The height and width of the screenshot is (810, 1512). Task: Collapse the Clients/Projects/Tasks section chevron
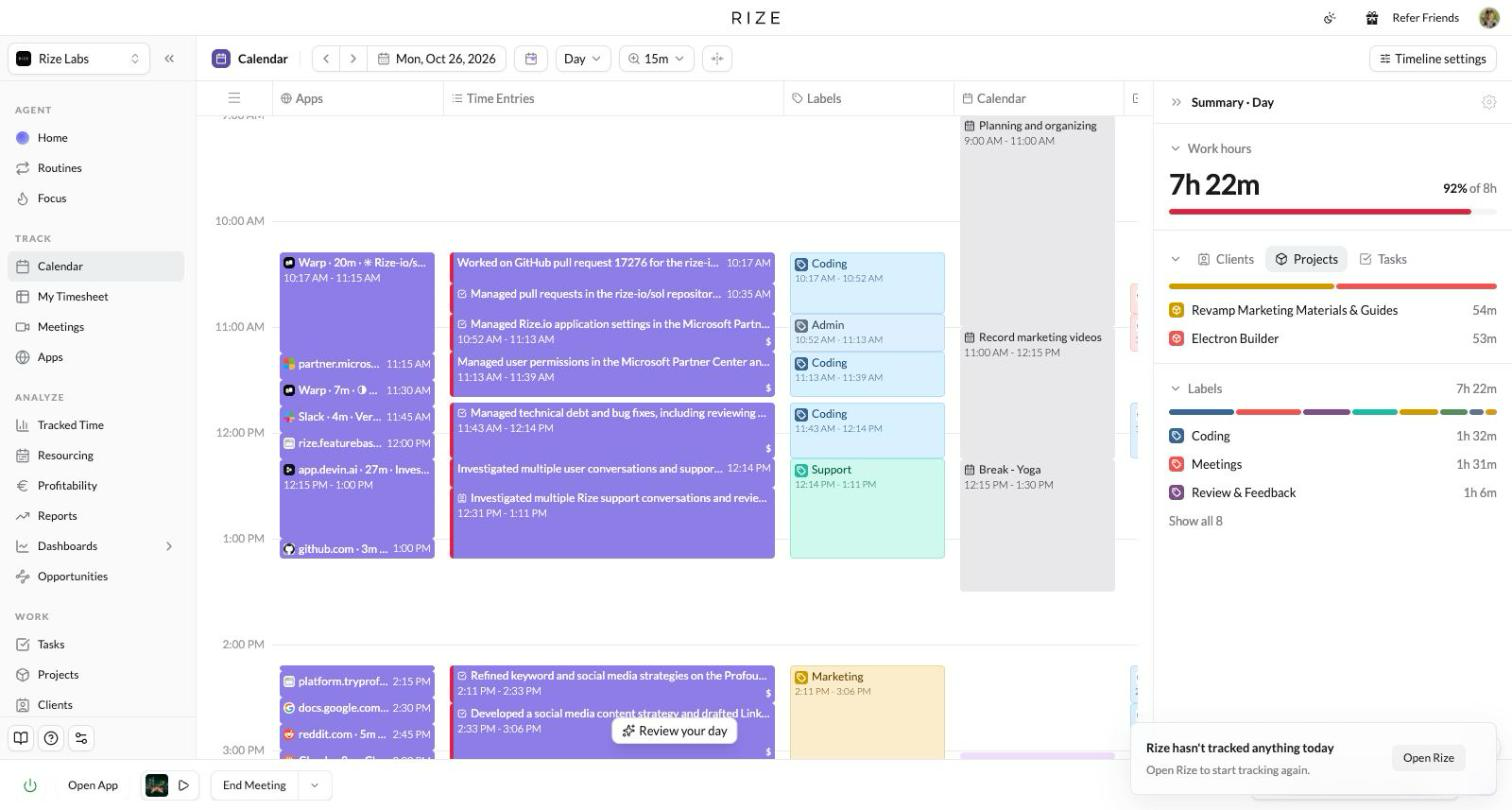1176,259
